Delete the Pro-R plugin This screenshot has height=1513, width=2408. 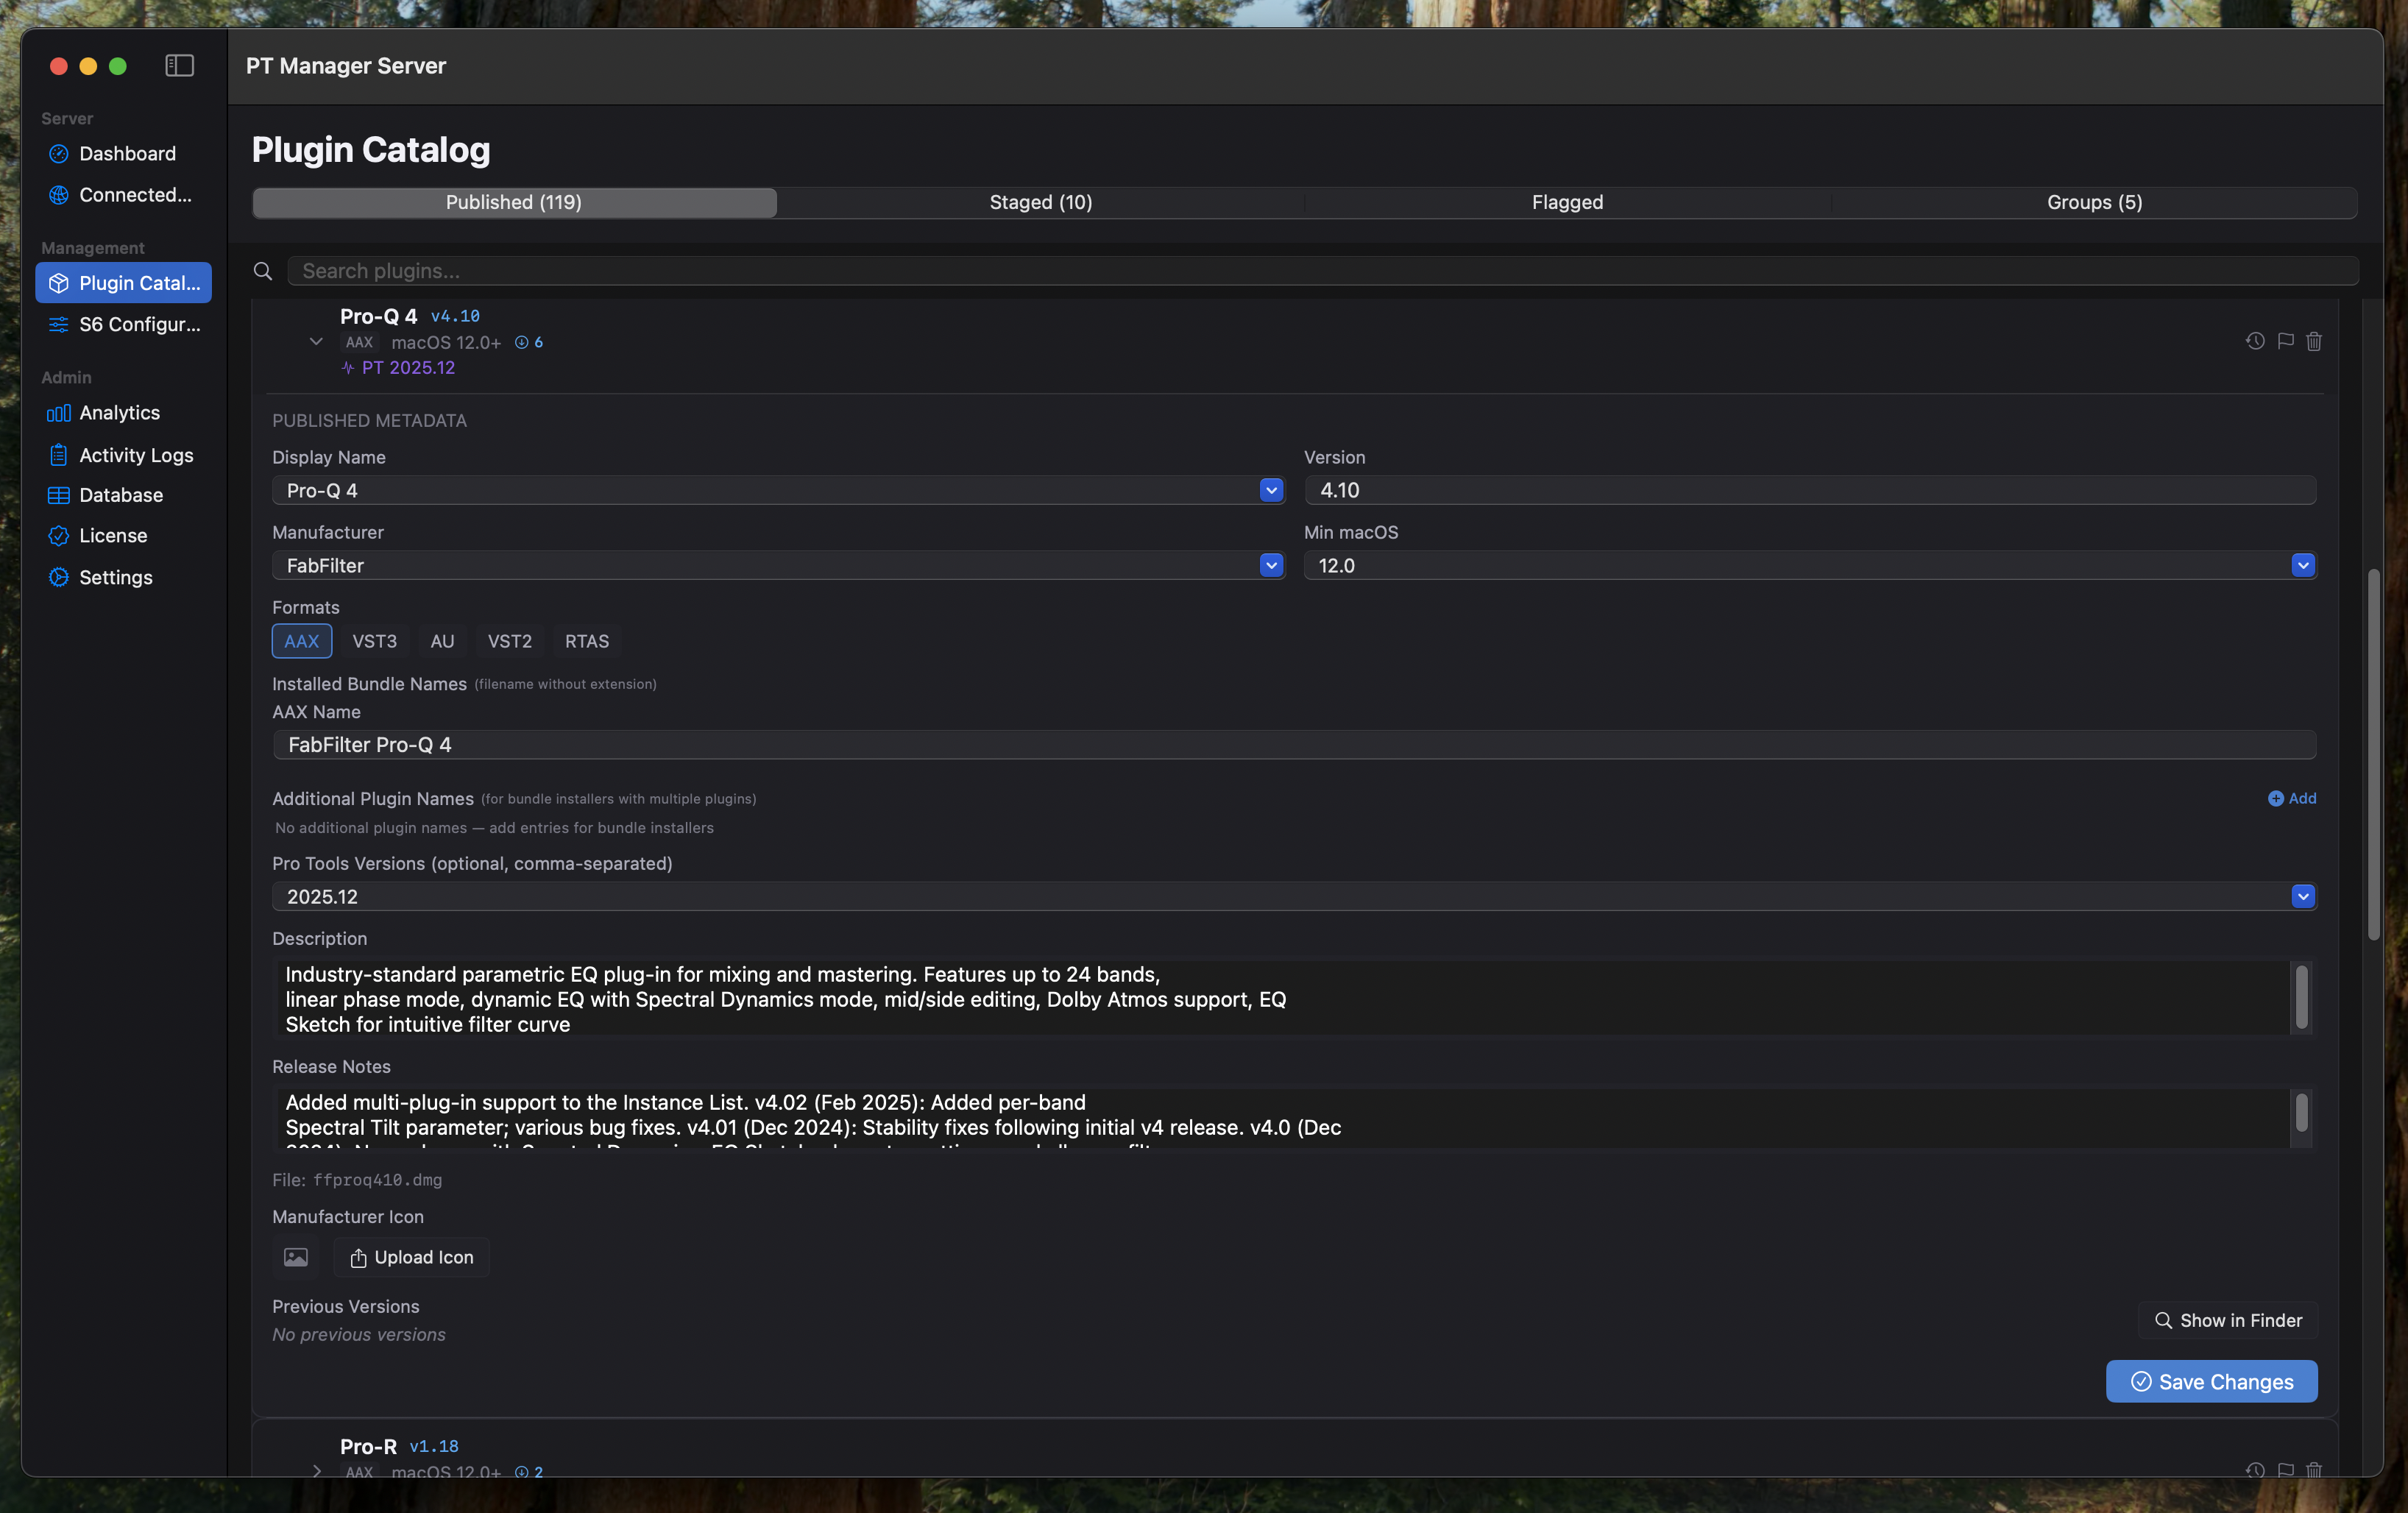(x=2314, y=1470)
